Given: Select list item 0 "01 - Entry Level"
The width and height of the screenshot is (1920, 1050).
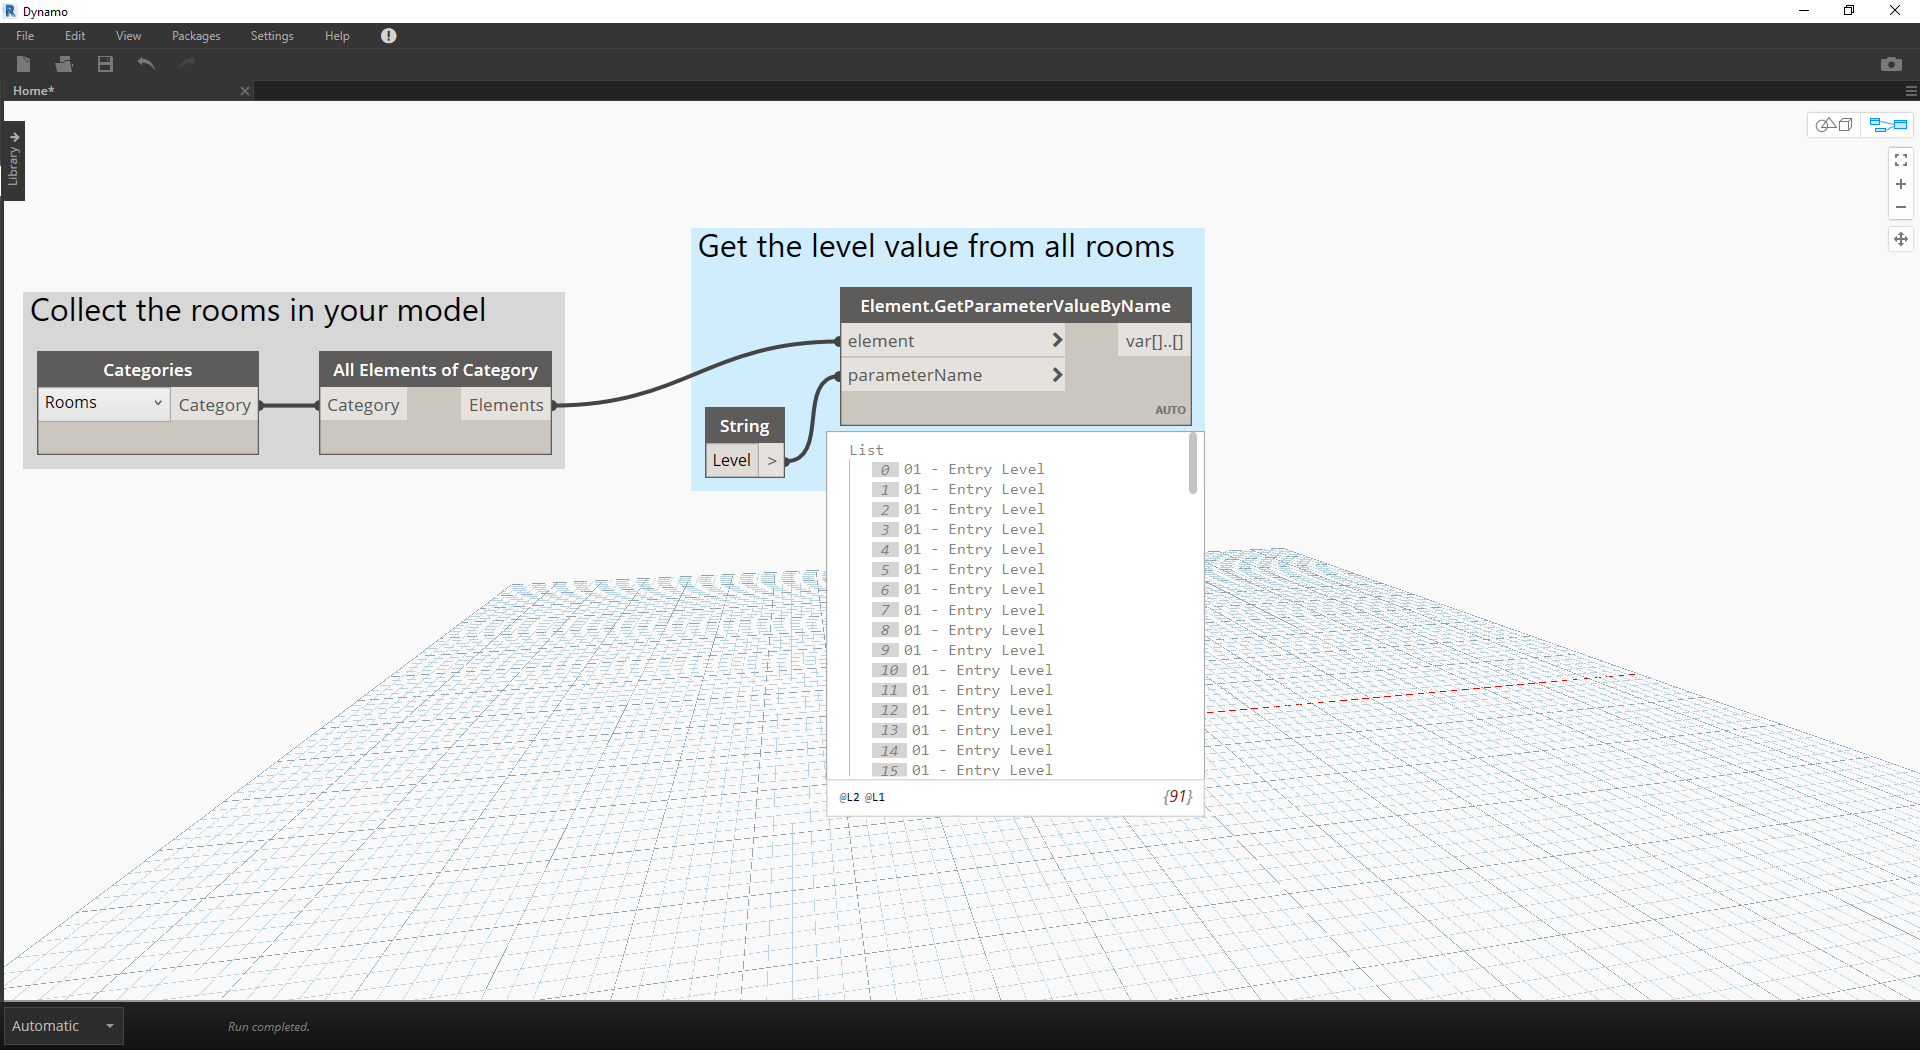Looking at the screenshot, I should 974,469.
